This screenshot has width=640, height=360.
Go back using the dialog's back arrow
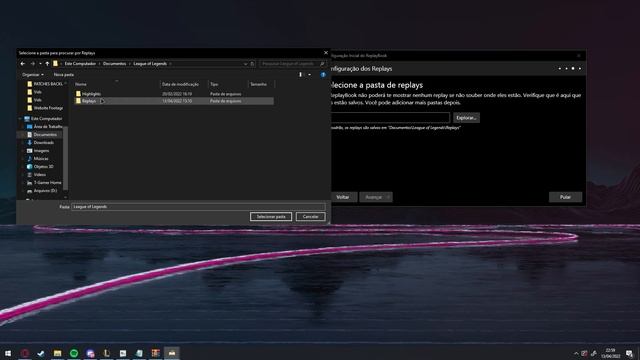click(23, 64)
